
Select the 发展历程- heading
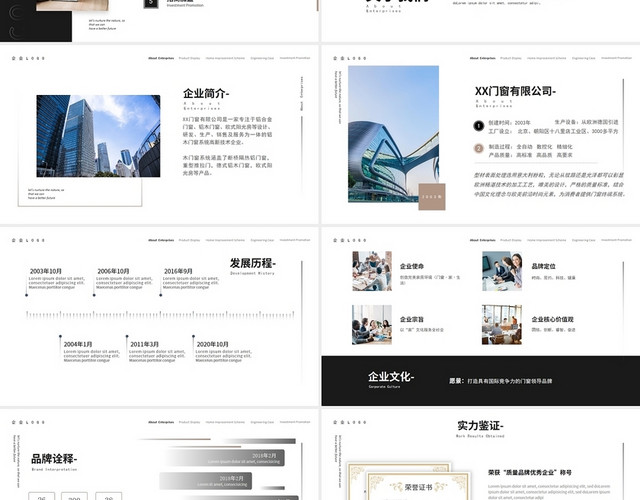click(x=253, y=263)
